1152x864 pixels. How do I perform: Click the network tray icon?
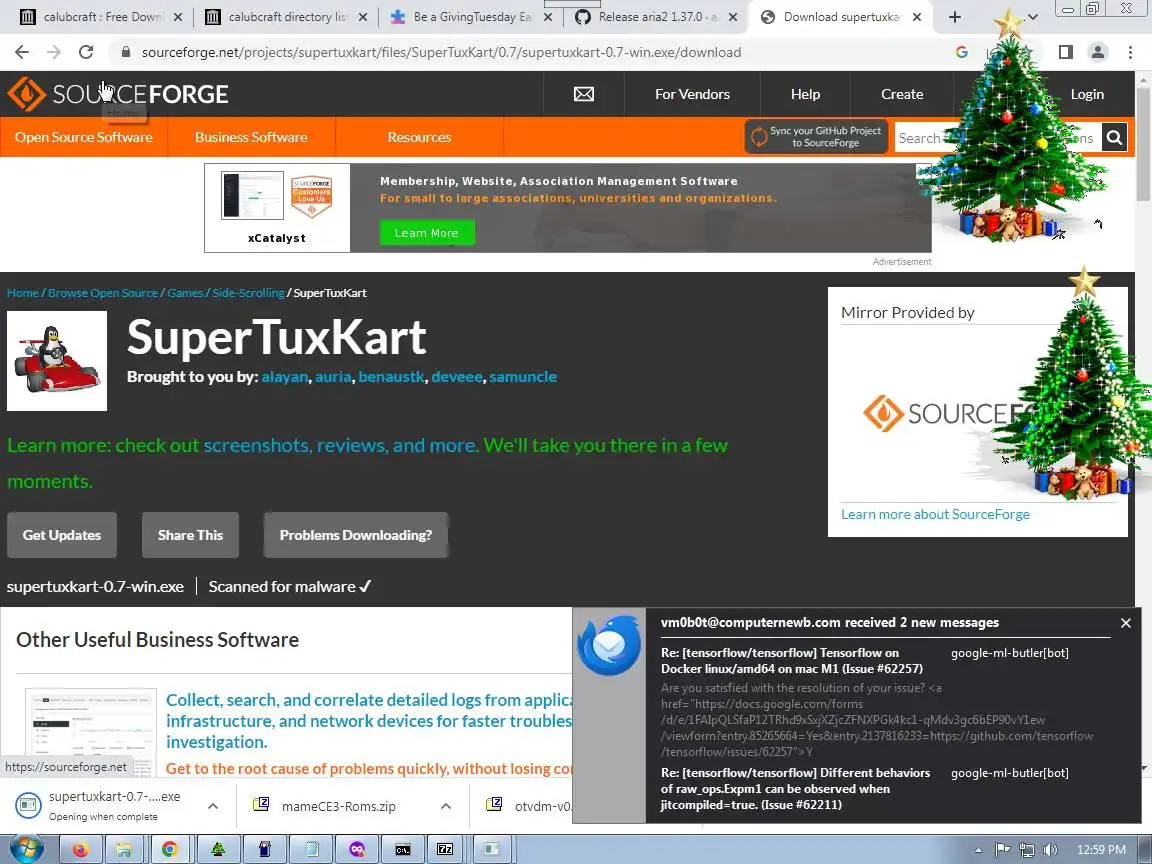click(x=1026, y=849)
